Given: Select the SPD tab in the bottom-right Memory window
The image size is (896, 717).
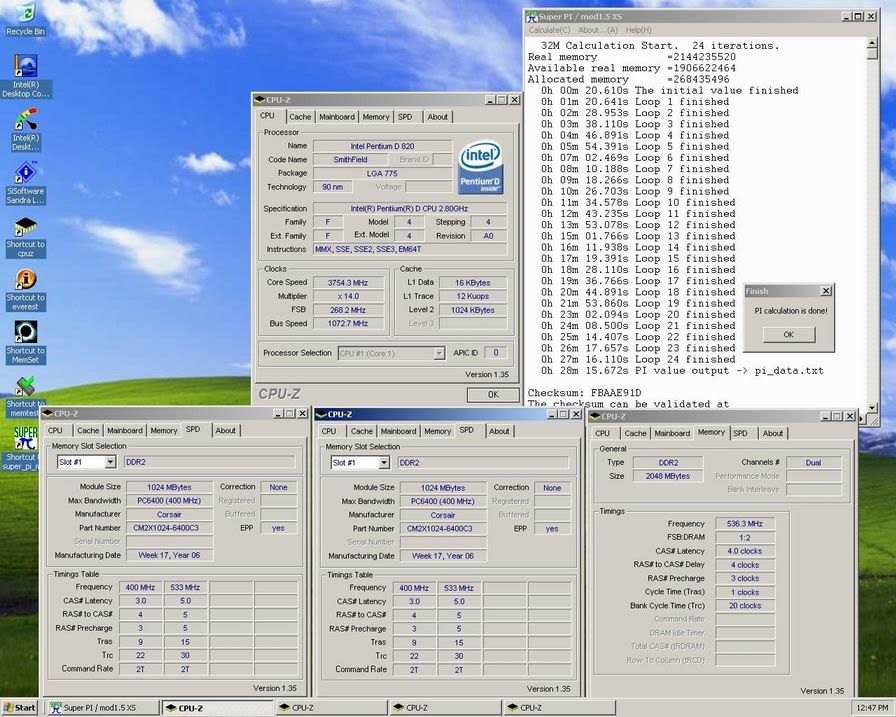Looking at the screenshot, I should 740,433.
